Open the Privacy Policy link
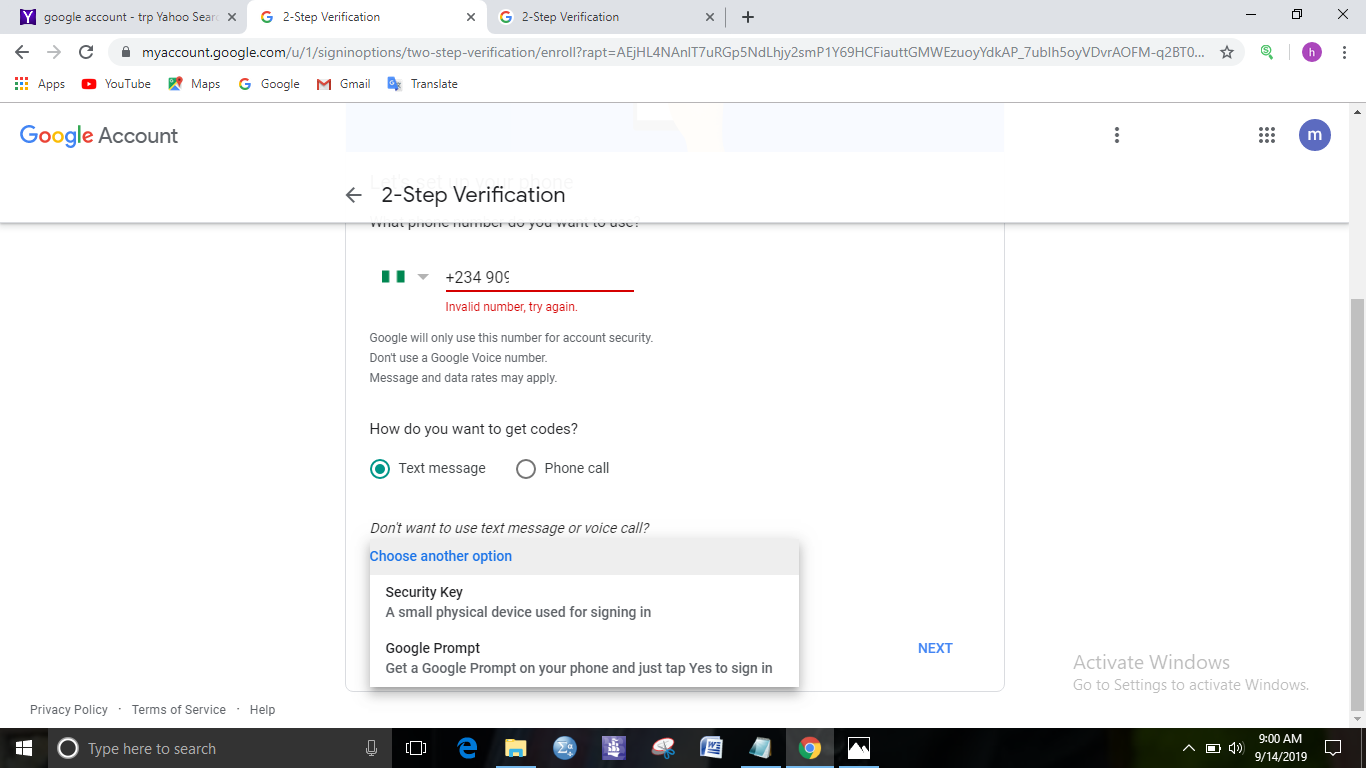Image resolution: width=1366 pixels, height=768 pixels. pyautogui.click(x=69, y=709)
